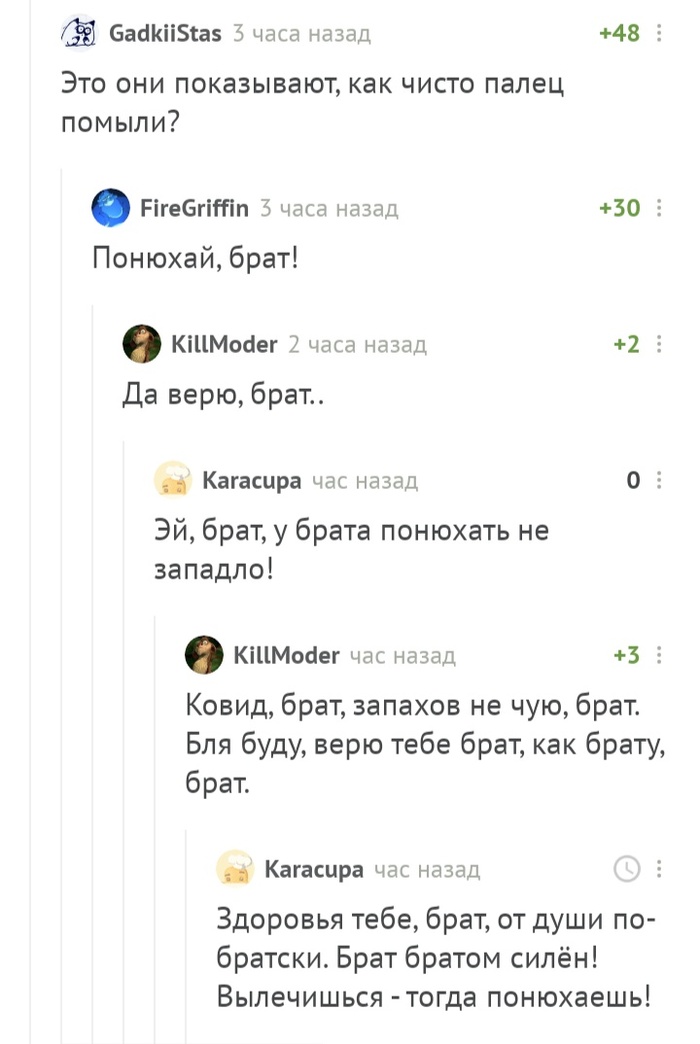Click the "3 часа назад" timestamp beside GadkiiStas
700x1044 pixels.
click(x=301, y=34)
